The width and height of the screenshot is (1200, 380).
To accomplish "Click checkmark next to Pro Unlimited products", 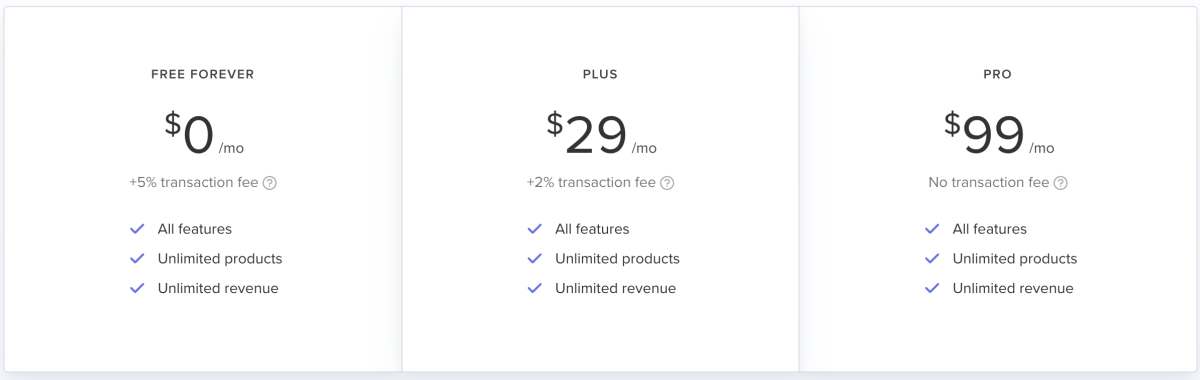I will [932, 258].
